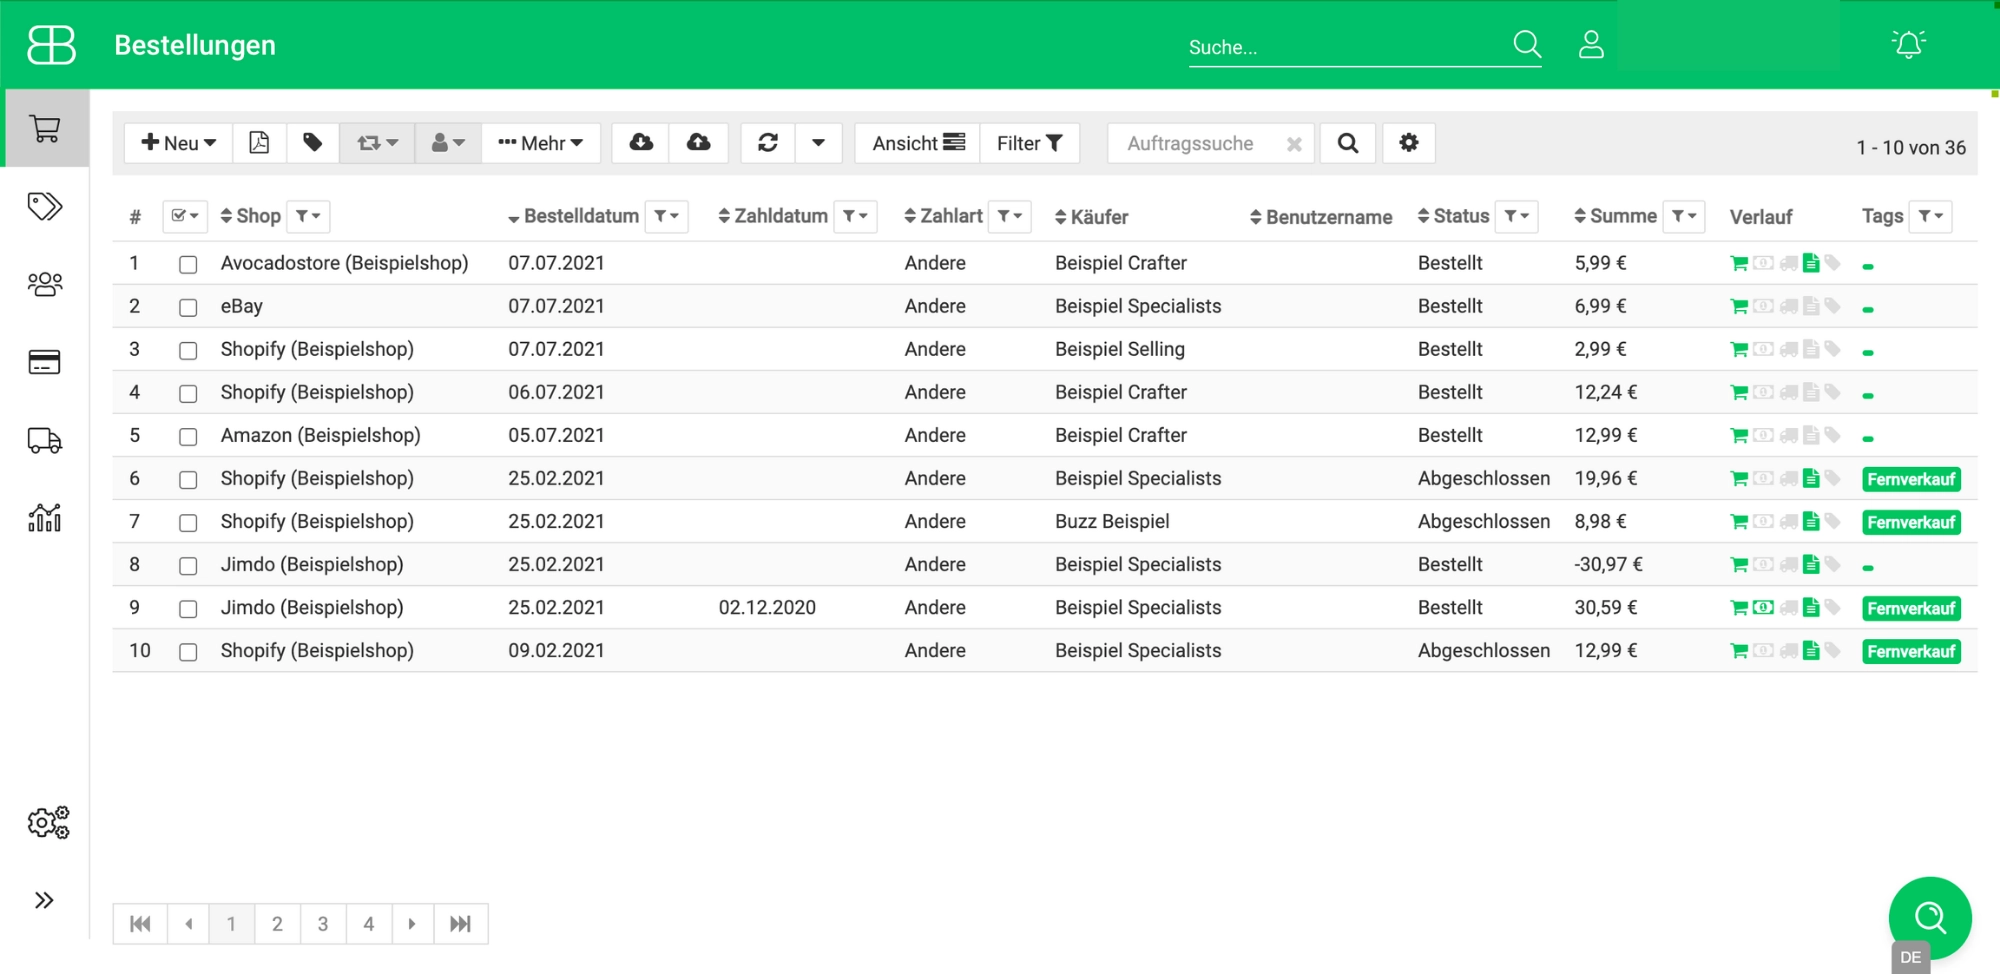Sort by Bestelldatum column header

573,216
